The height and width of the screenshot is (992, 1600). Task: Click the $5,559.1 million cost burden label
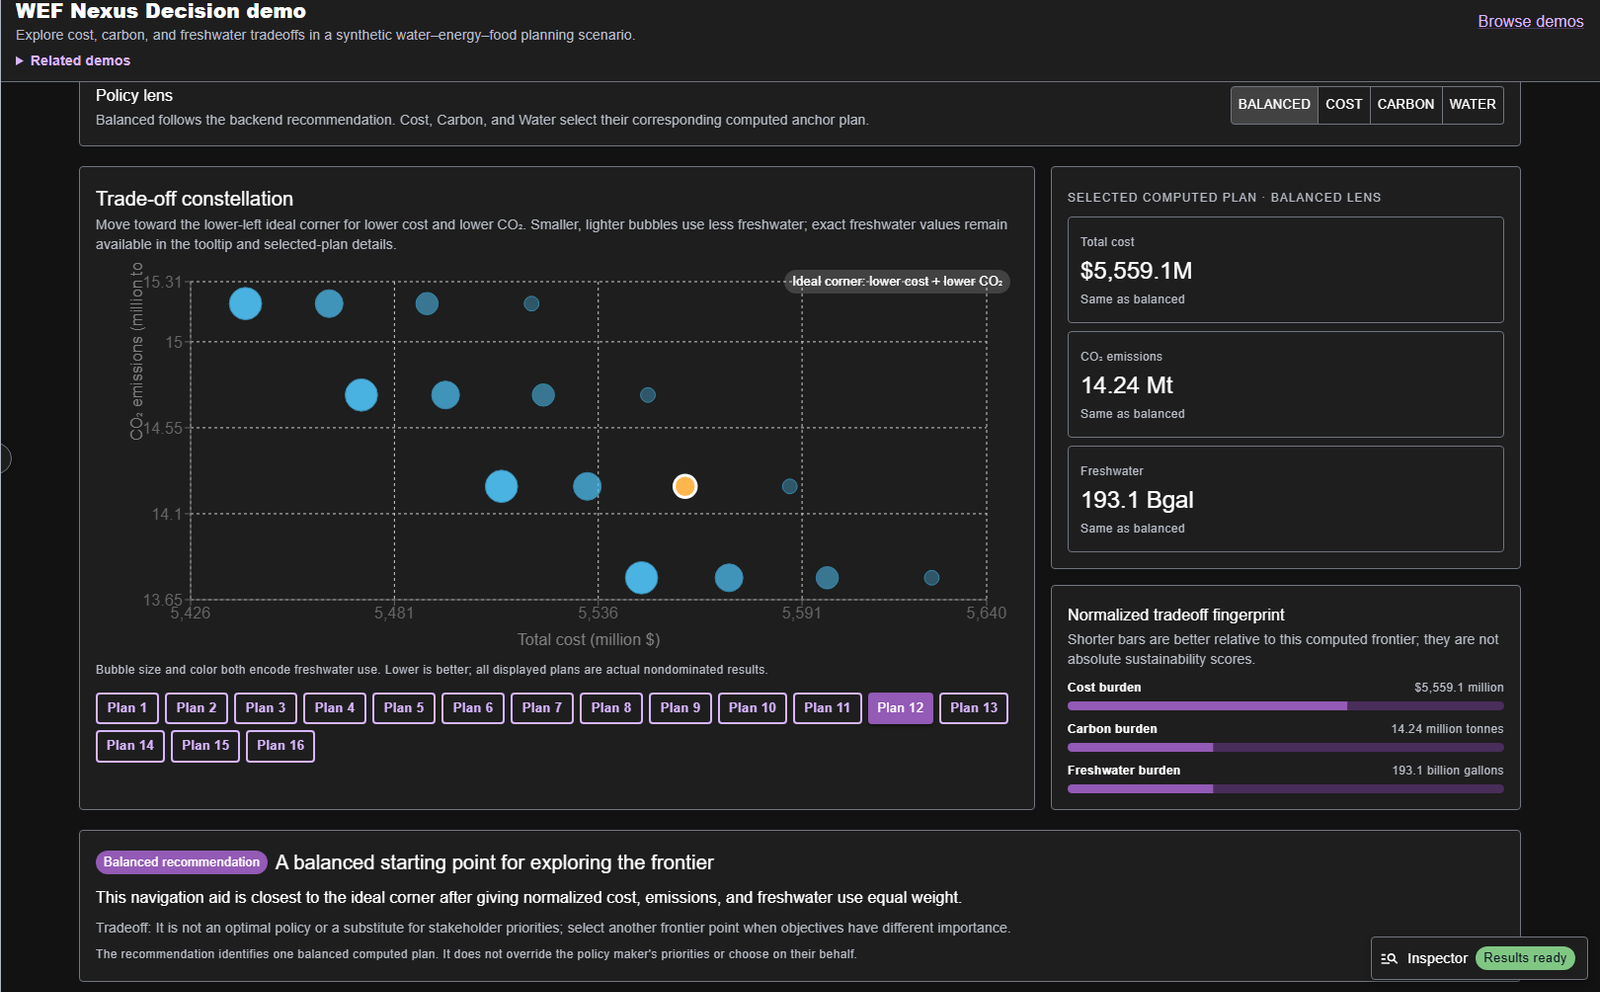(x=1458, y=687)
